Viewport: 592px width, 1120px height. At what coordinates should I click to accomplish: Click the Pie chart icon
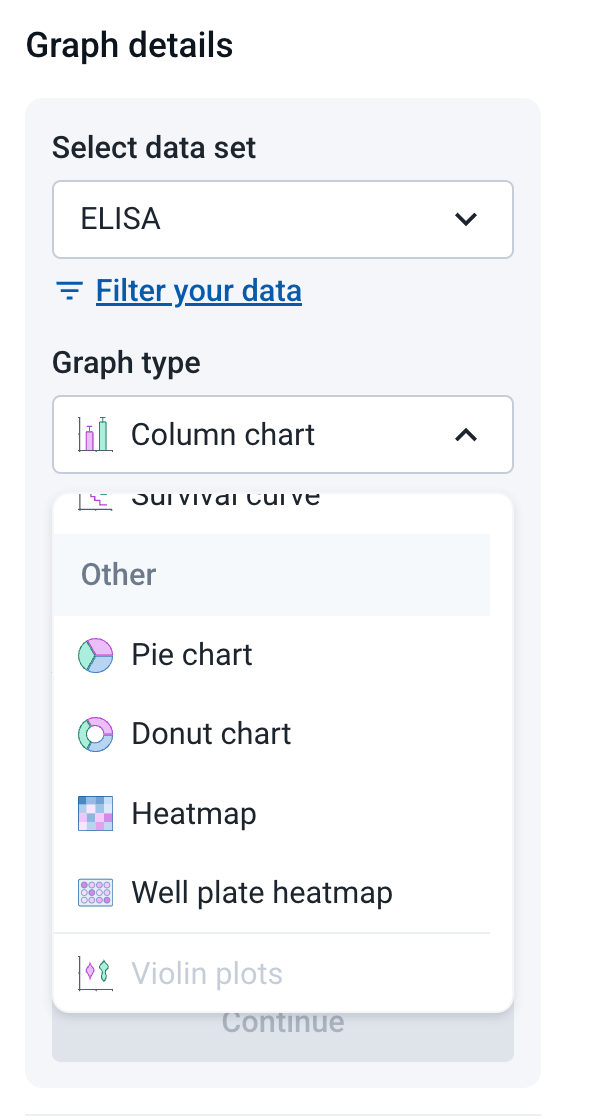pyautogui.click(x=95, y=655)
